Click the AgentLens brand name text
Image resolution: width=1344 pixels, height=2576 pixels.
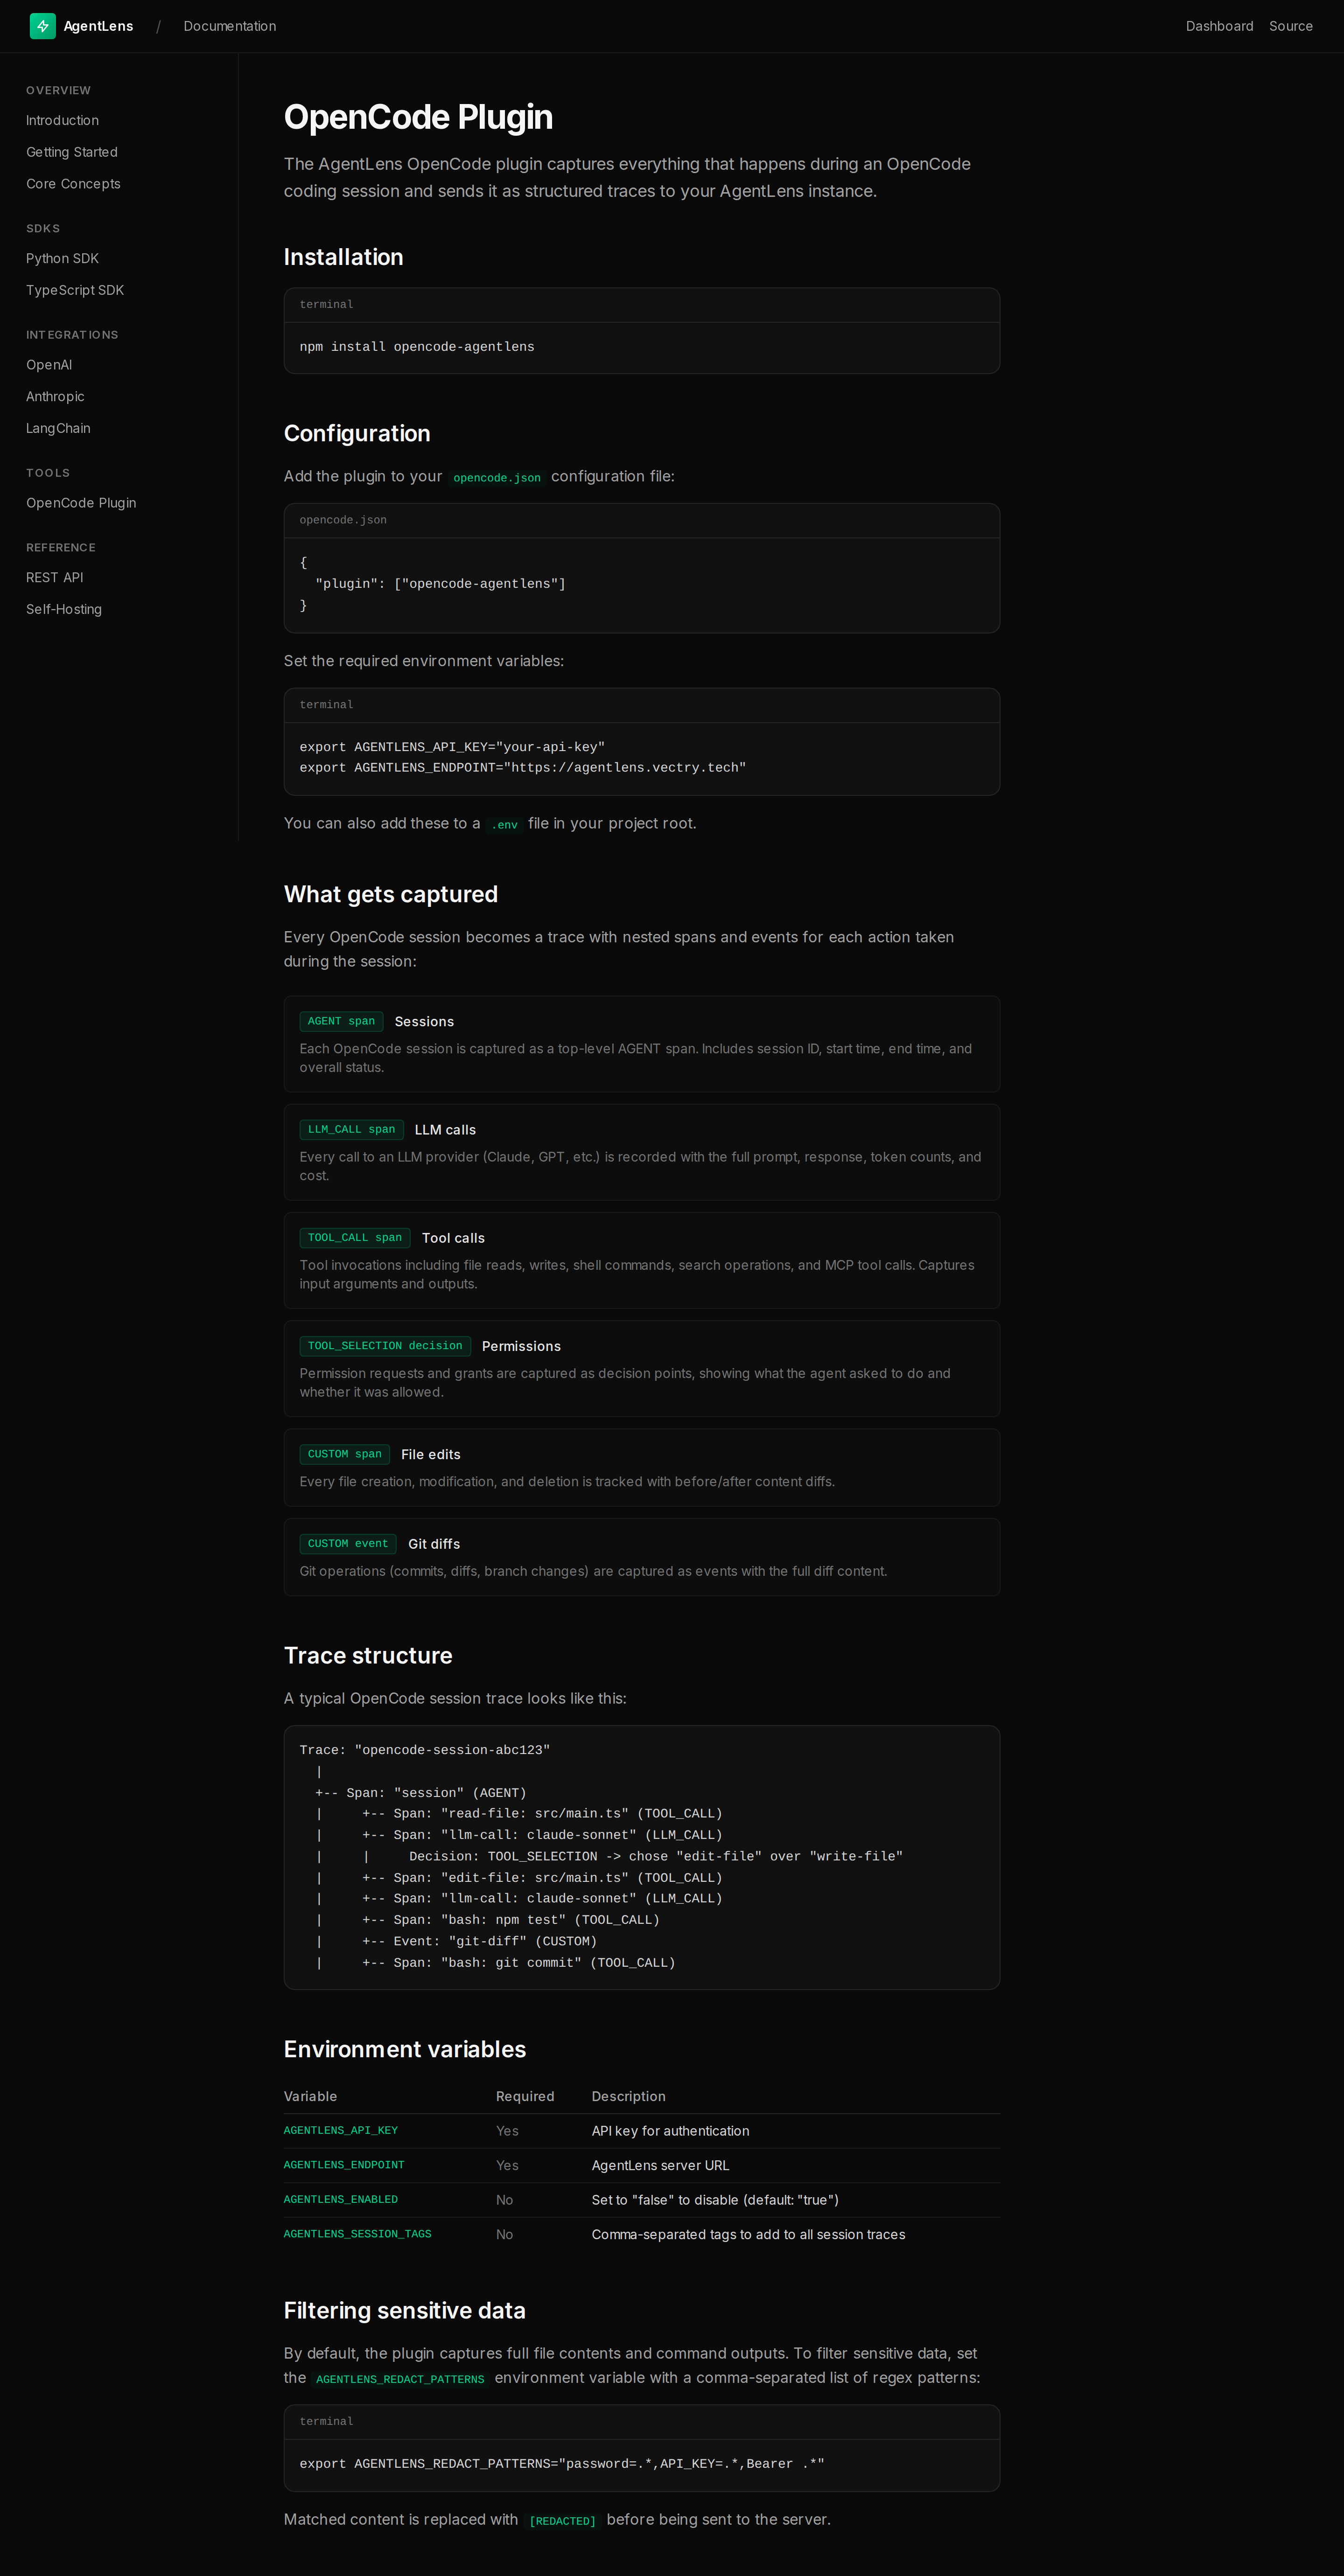98,26
